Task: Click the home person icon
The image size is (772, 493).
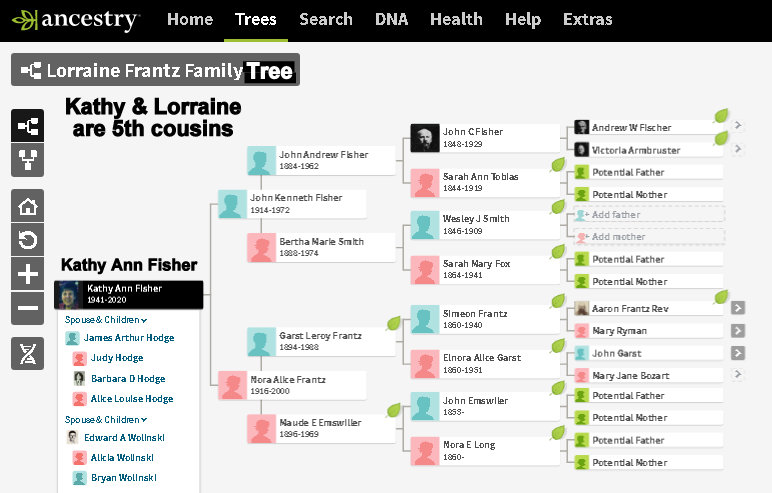Action: pyautogui.click(x=28, y=206)
